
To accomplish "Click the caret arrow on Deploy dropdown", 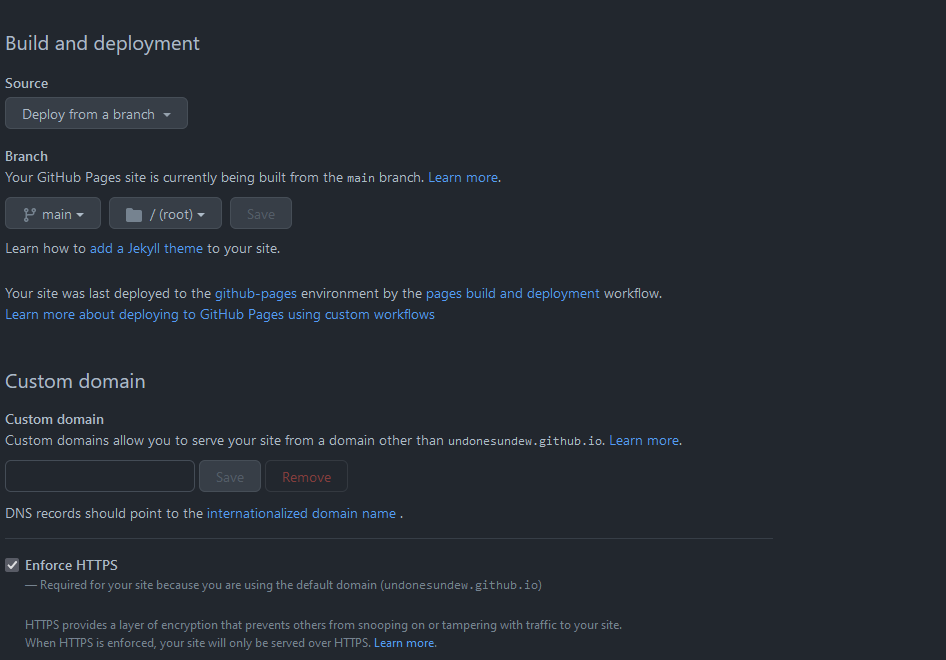I will point(167,115).
